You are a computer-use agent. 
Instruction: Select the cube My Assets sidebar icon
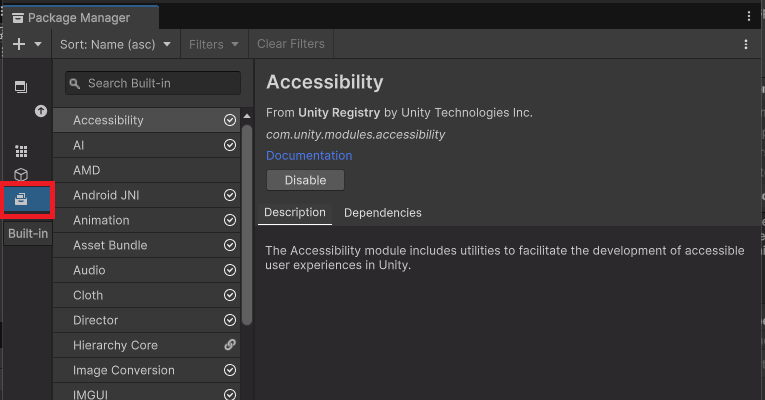tap(21, 175)
